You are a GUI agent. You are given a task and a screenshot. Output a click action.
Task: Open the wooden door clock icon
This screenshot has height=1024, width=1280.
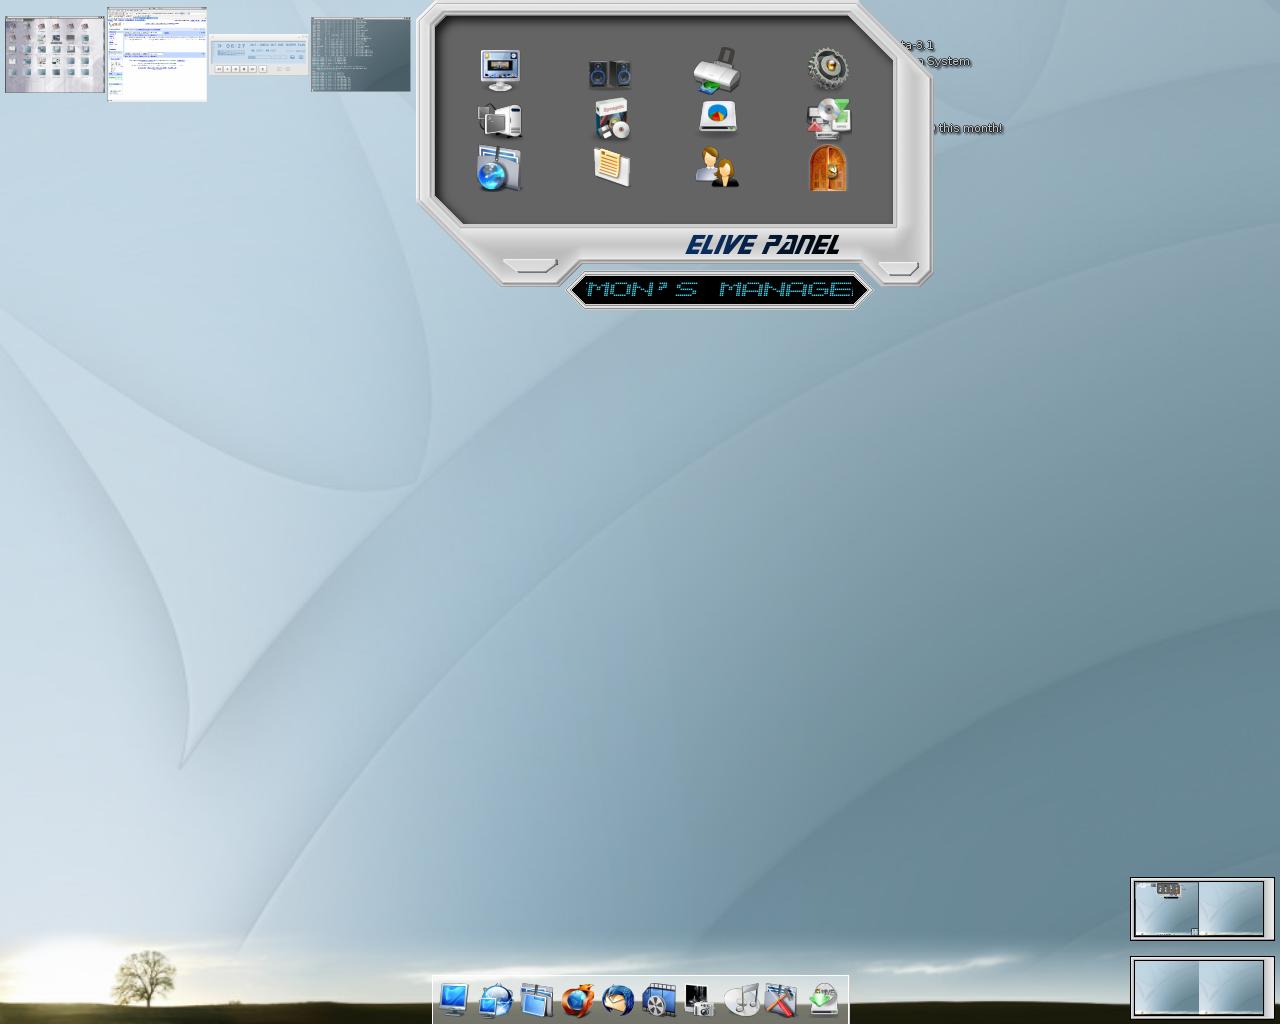point(828,168)
